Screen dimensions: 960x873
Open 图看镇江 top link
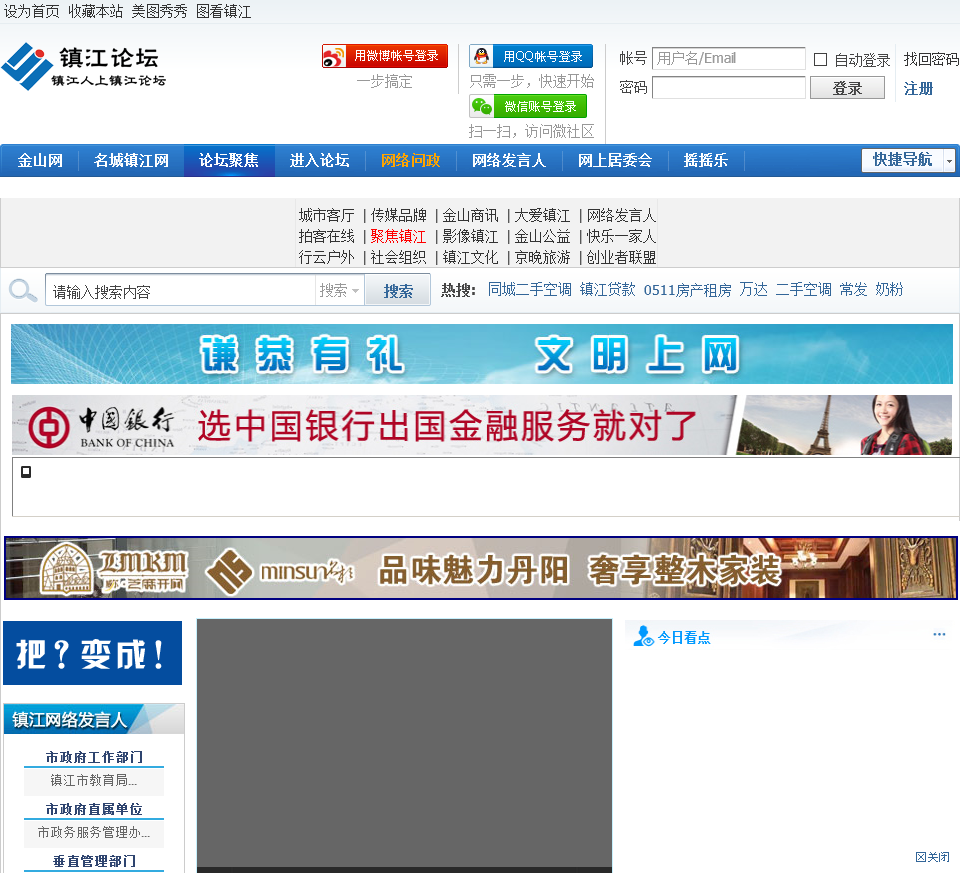[223, 12]
